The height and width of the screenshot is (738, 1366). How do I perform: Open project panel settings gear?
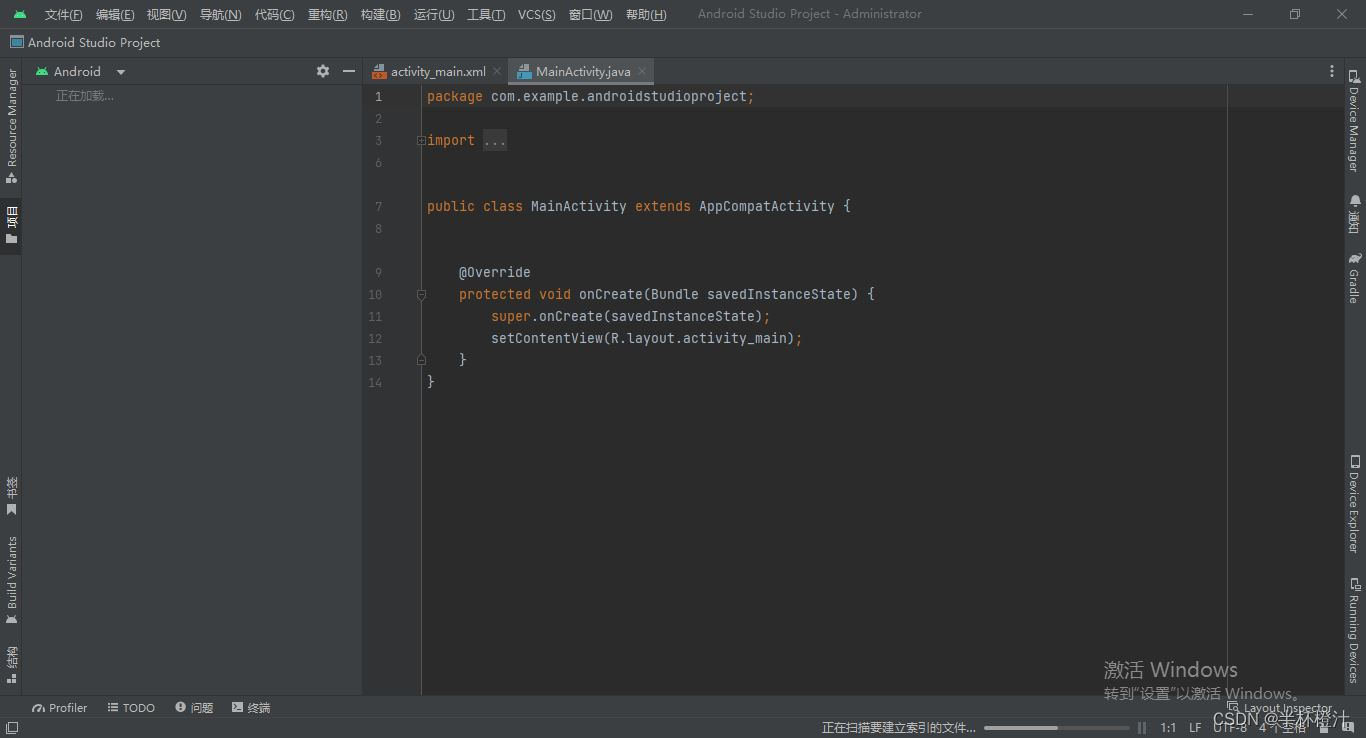click(x=323, y=71)
